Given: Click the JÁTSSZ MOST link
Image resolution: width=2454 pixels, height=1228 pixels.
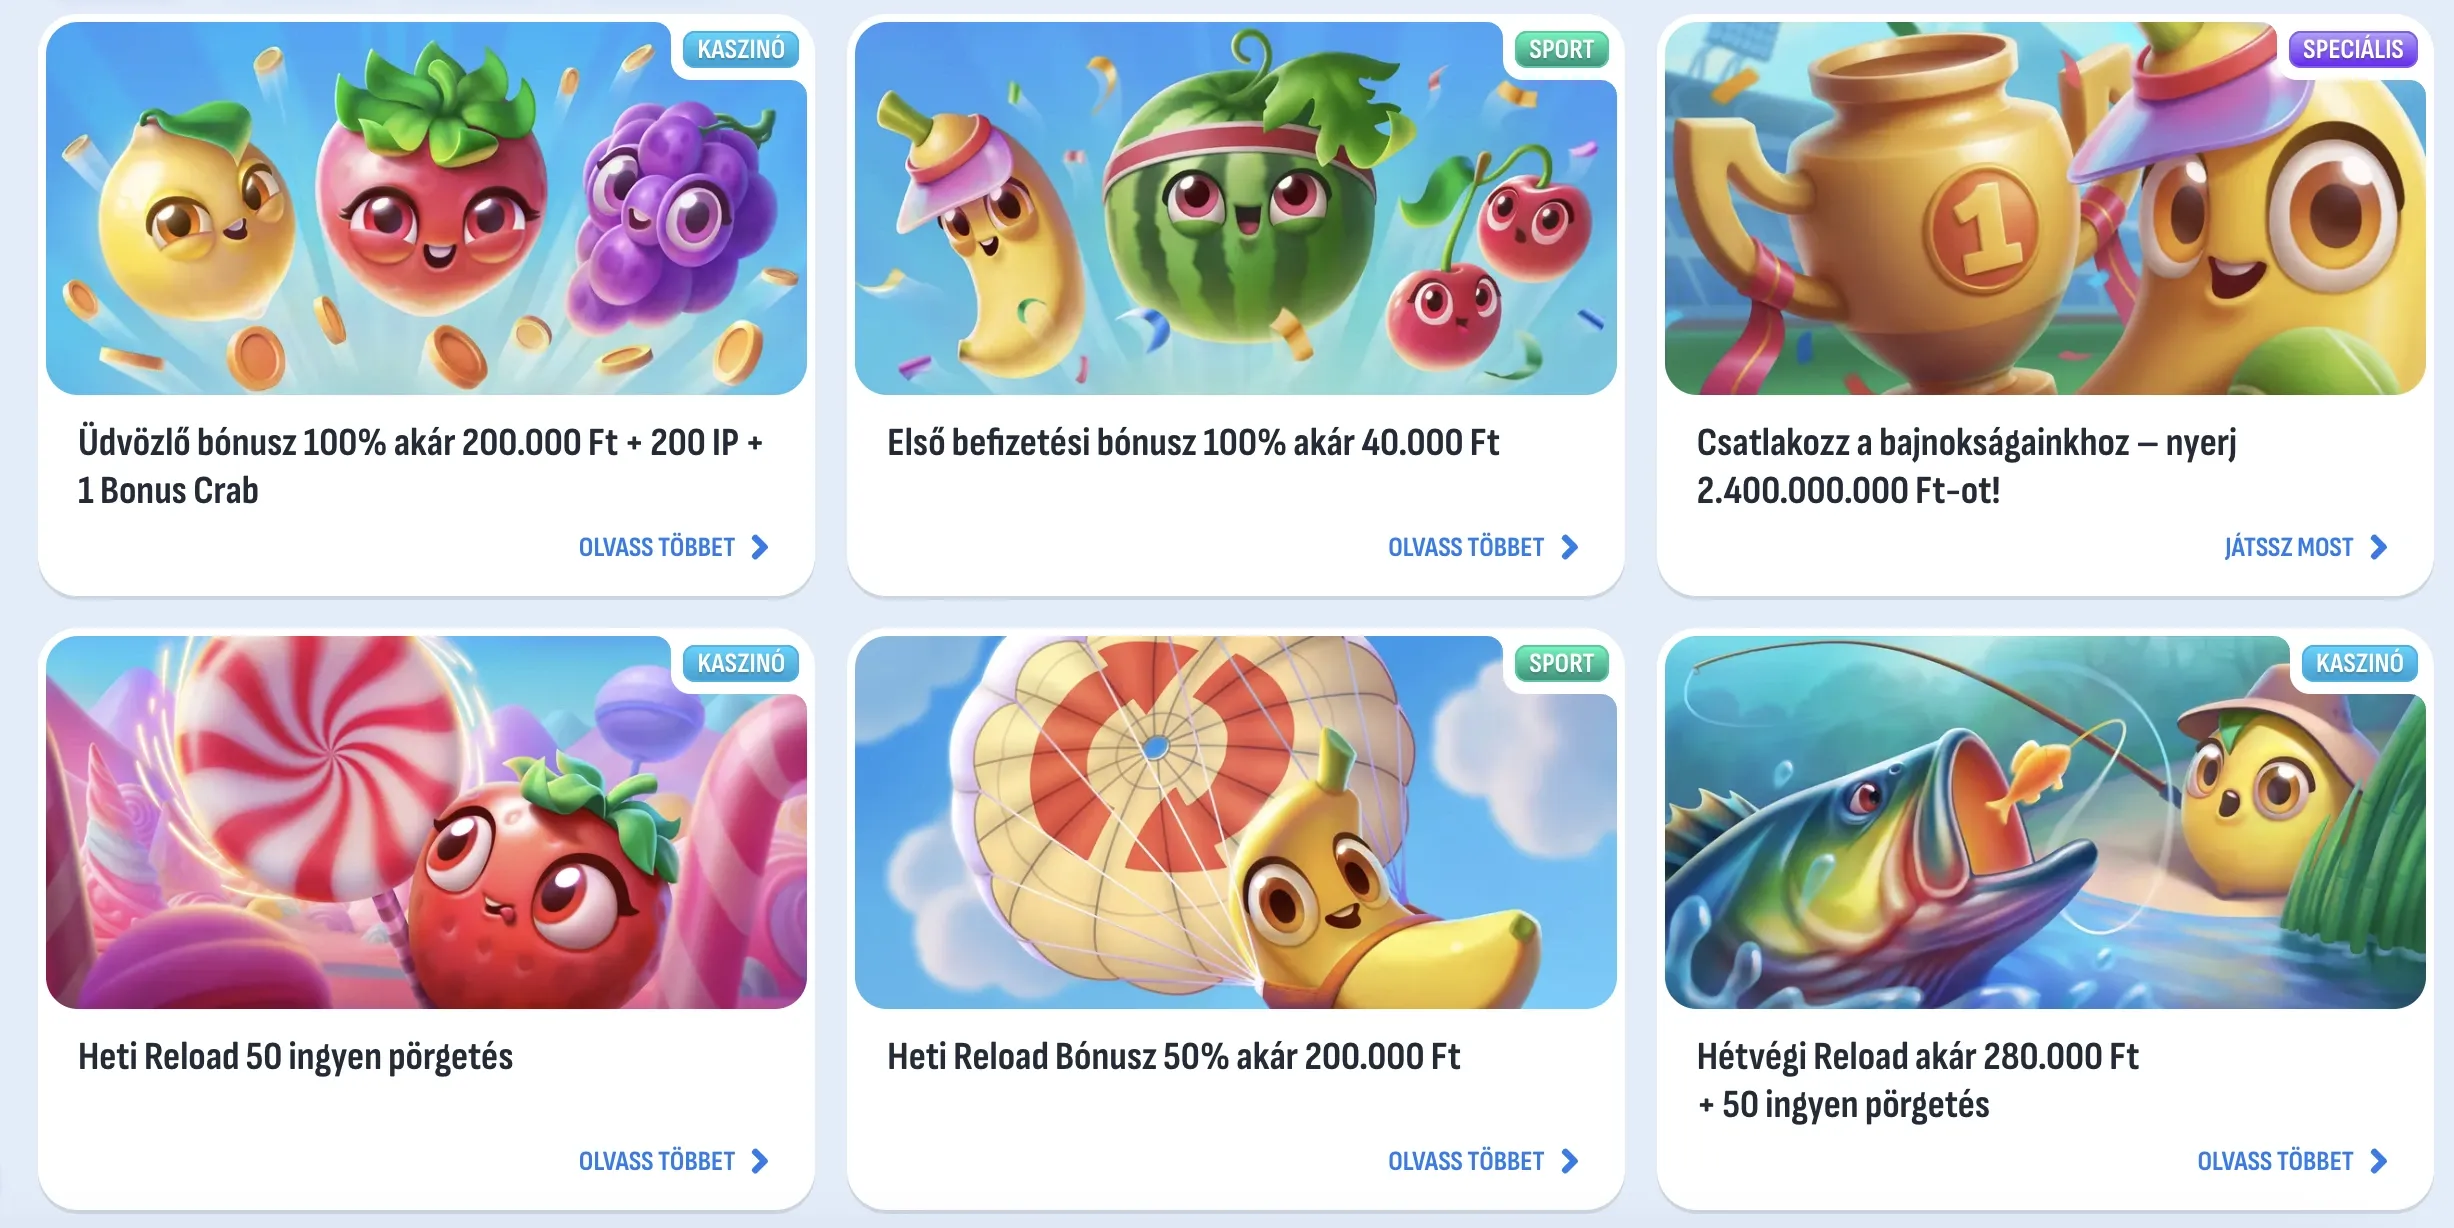Looking at the screenshot, I should pos(2288,547).
